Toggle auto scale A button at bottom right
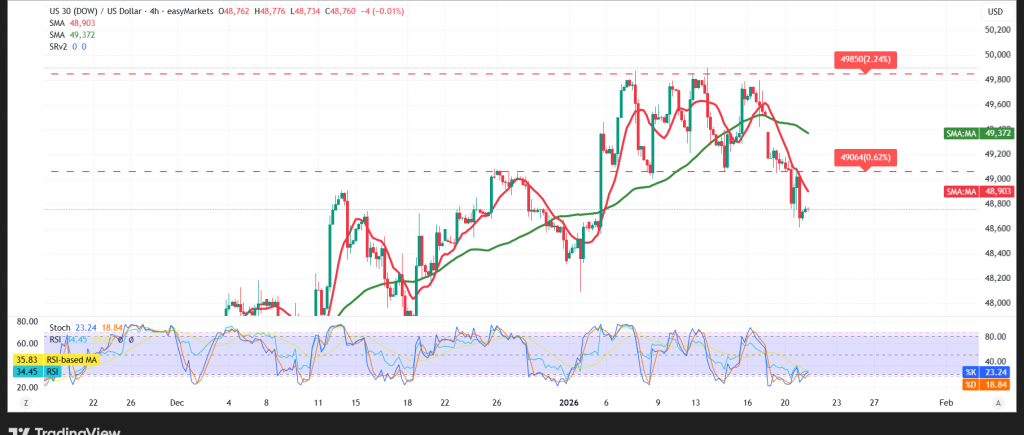1024x435 pixels. 998,402
